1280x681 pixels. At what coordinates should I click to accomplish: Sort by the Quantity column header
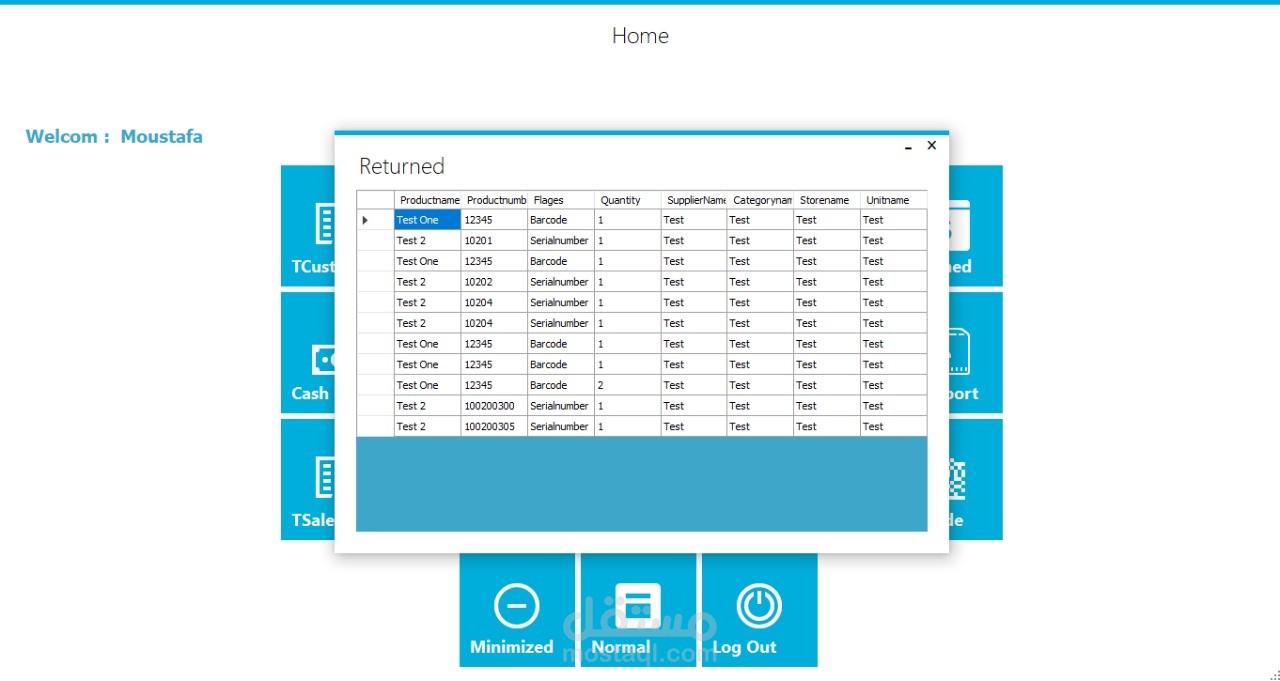[x=627, y=200]
